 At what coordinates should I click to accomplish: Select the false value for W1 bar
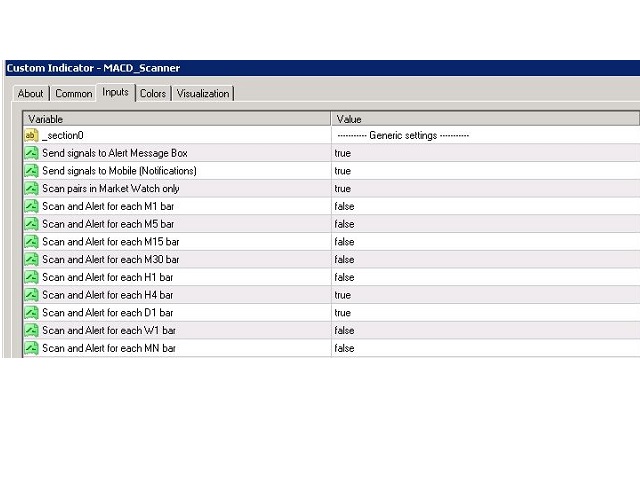(x=486, y=331)
